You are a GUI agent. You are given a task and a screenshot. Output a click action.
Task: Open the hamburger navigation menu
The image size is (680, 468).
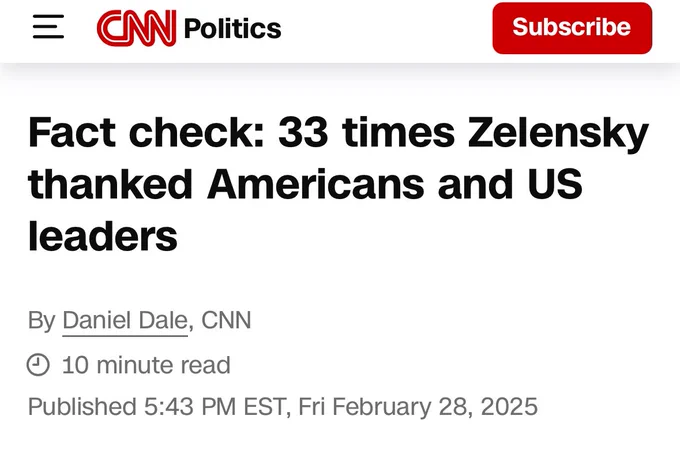[48, 27]
